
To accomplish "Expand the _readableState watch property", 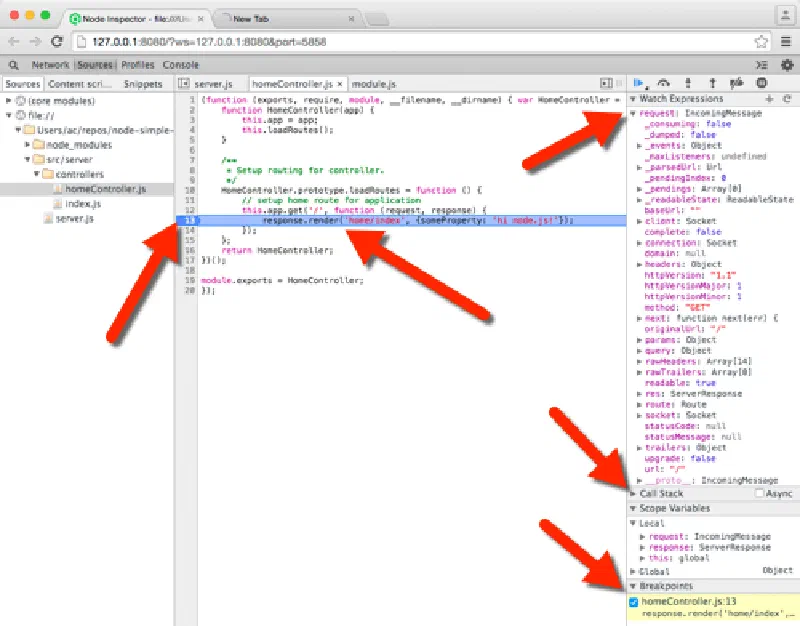I will [x=639, y=199].
